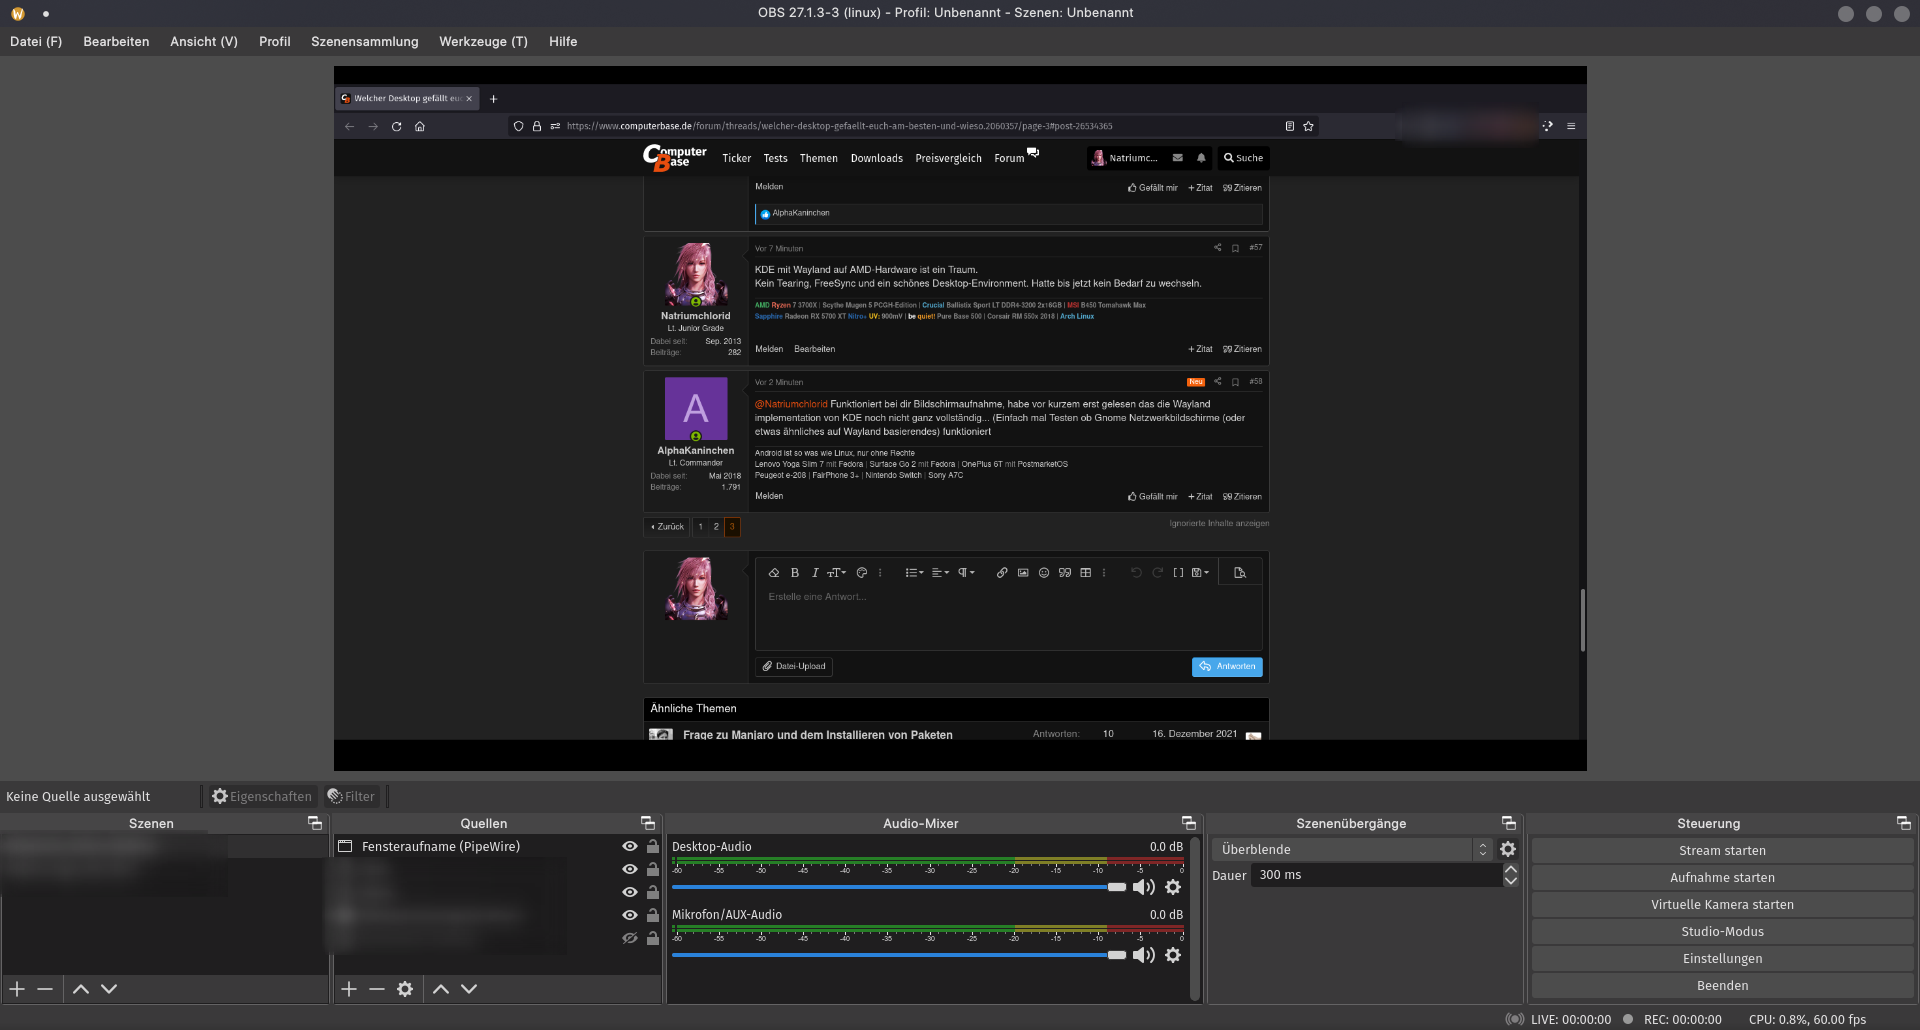Open the Werkzeuge menu
The image size is (1920, 1030).
483,42
